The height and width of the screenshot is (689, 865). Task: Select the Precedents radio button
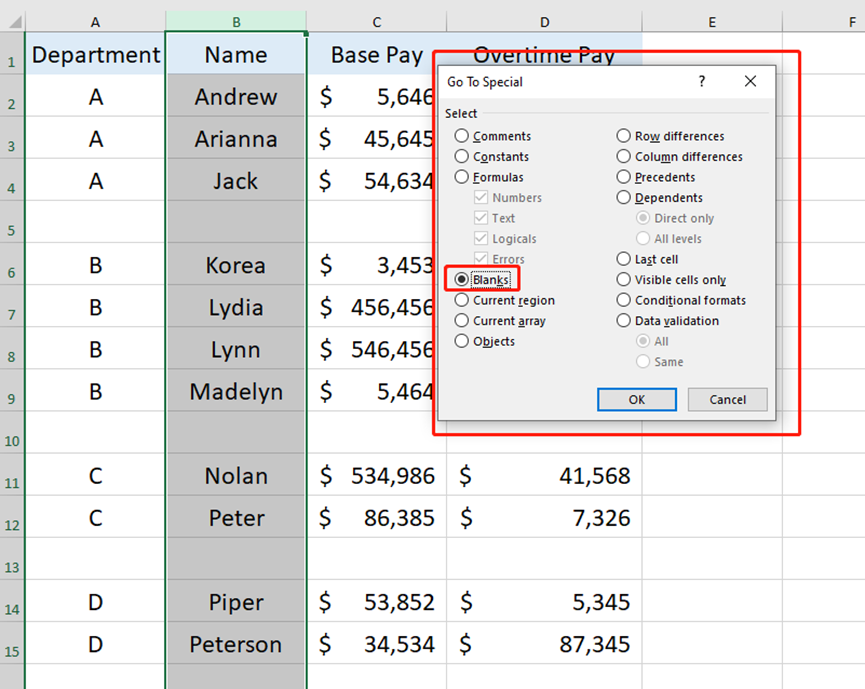click(x=623, y=177)
